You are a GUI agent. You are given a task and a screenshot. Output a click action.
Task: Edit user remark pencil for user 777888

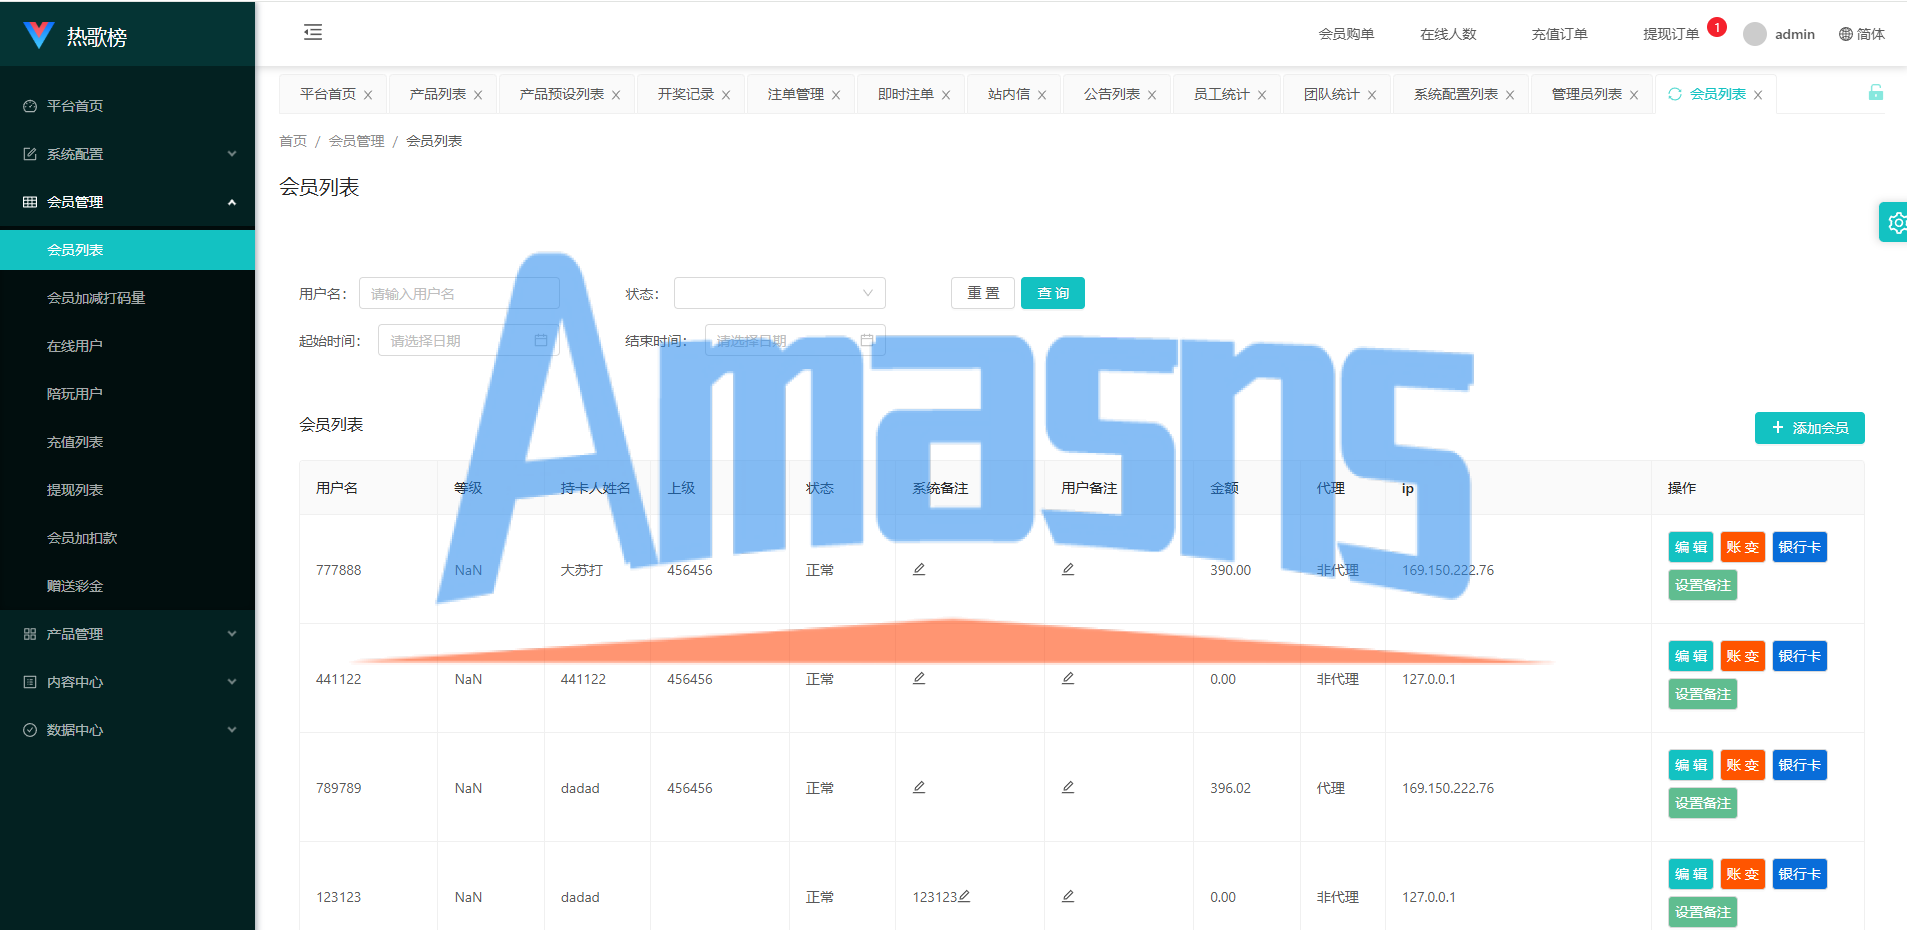point(1068,569)
